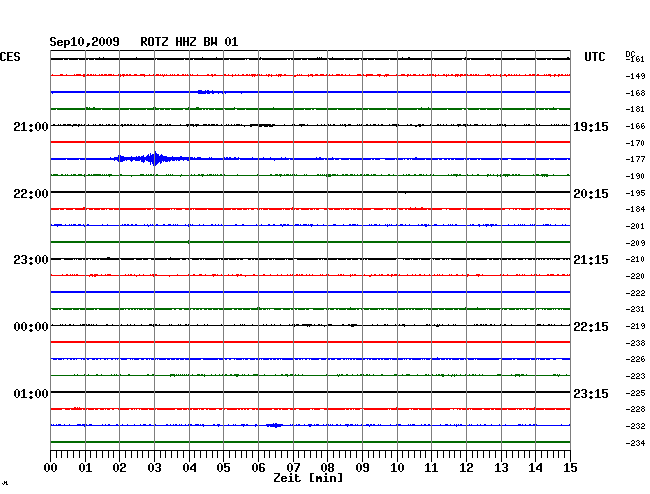Select the DC offset value -184
This screenshot has height=494, width=650.
click(x=635, y=209)
